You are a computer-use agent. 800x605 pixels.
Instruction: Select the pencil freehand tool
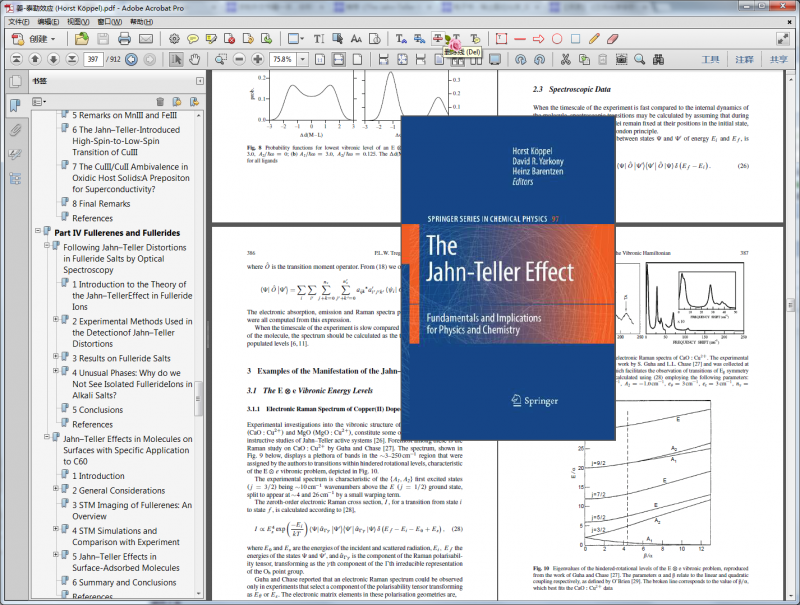pyautogui.click(x=594, y=39)
